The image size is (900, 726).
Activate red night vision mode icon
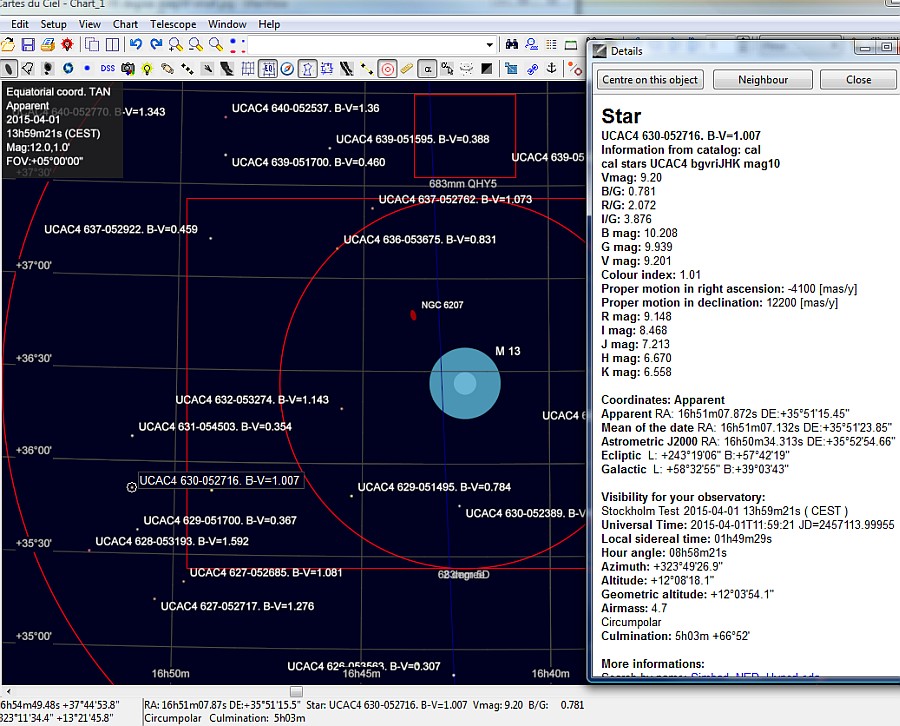[68, 44]
